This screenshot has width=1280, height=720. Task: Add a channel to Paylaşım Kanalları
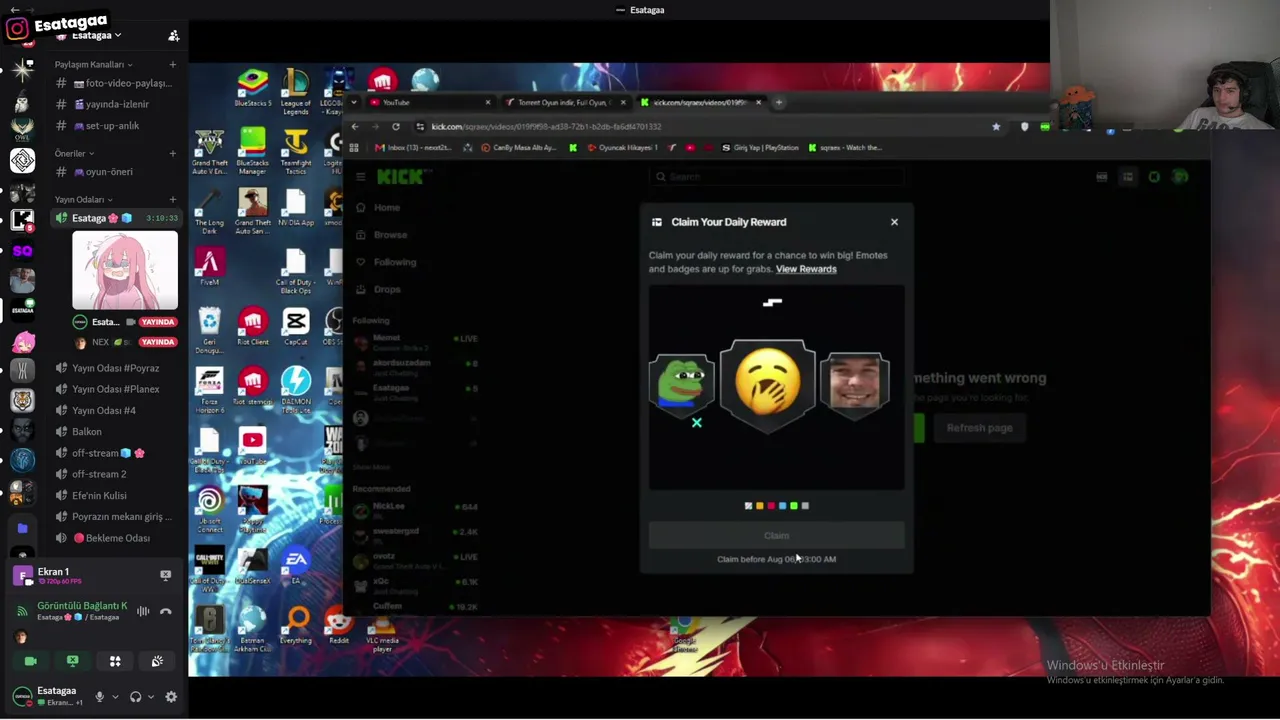[172, 65]
